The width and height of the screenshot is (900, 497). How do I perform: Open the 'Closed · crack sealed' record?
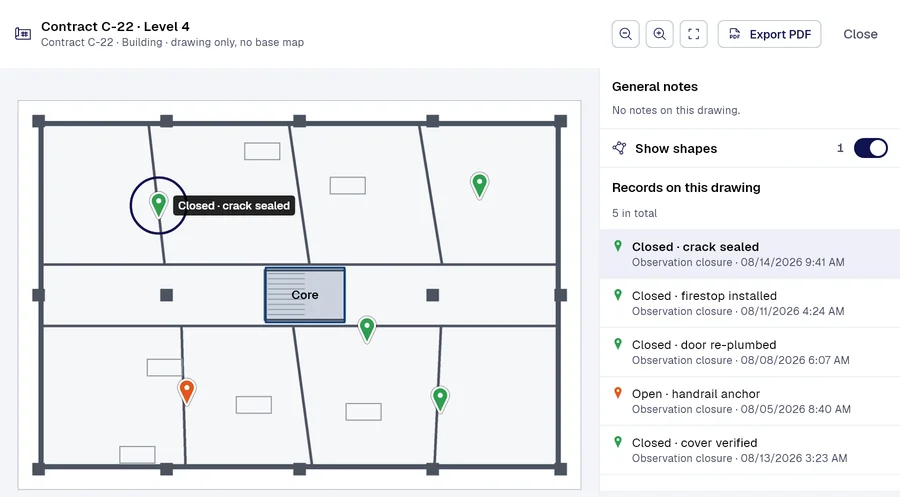750,254
